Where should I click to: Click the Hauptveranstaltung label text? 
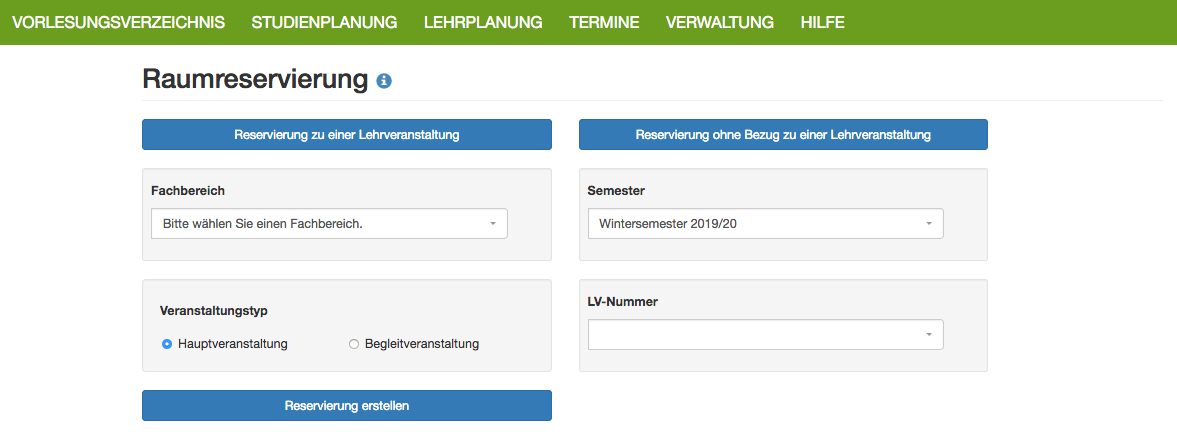(x=233, y=345)
